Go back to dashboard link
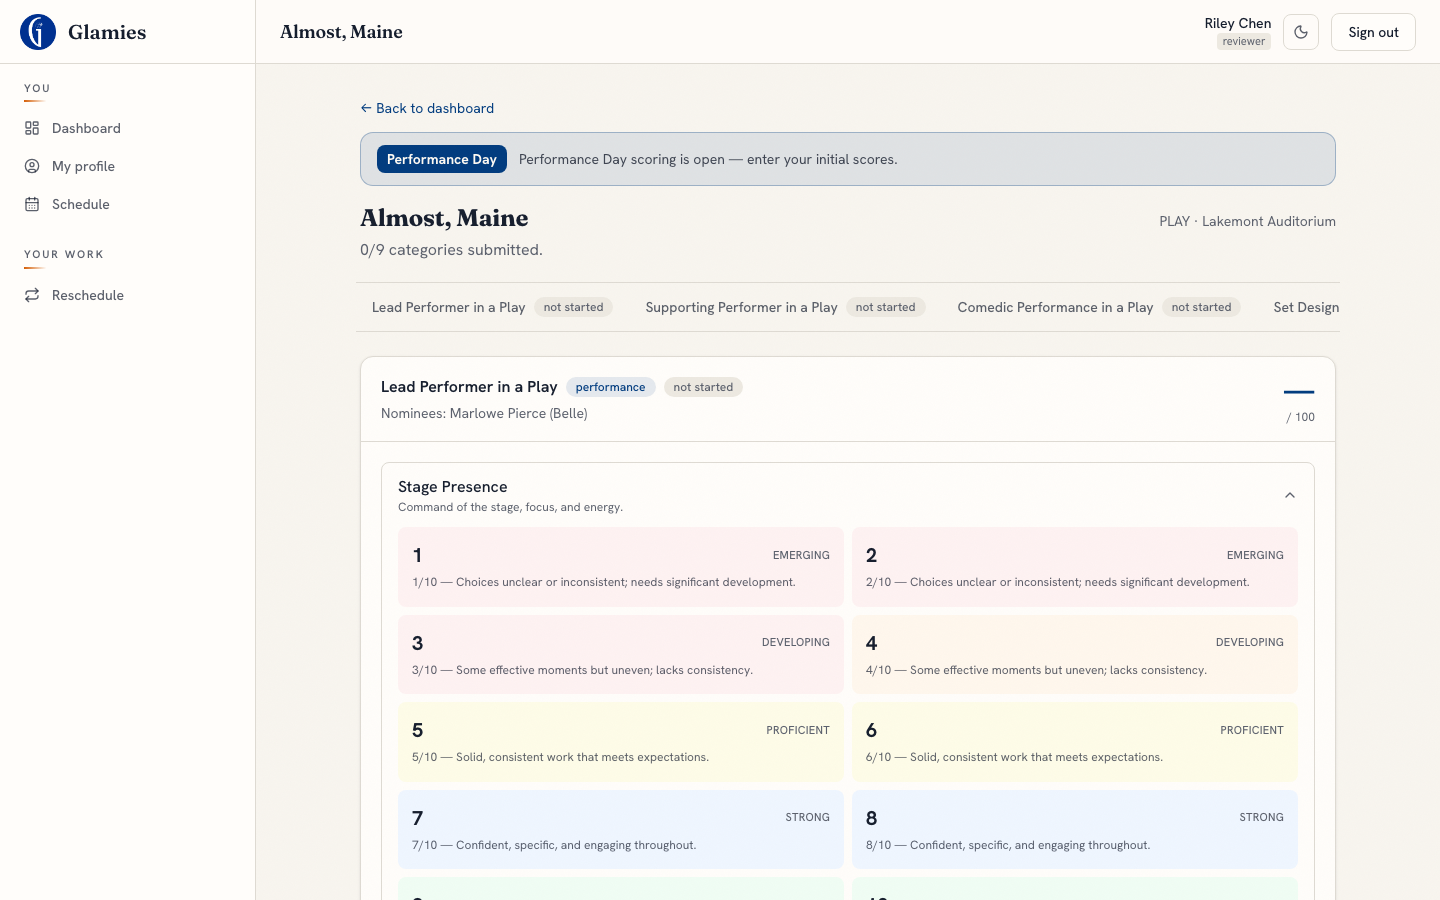 click(x=427, y=108)
